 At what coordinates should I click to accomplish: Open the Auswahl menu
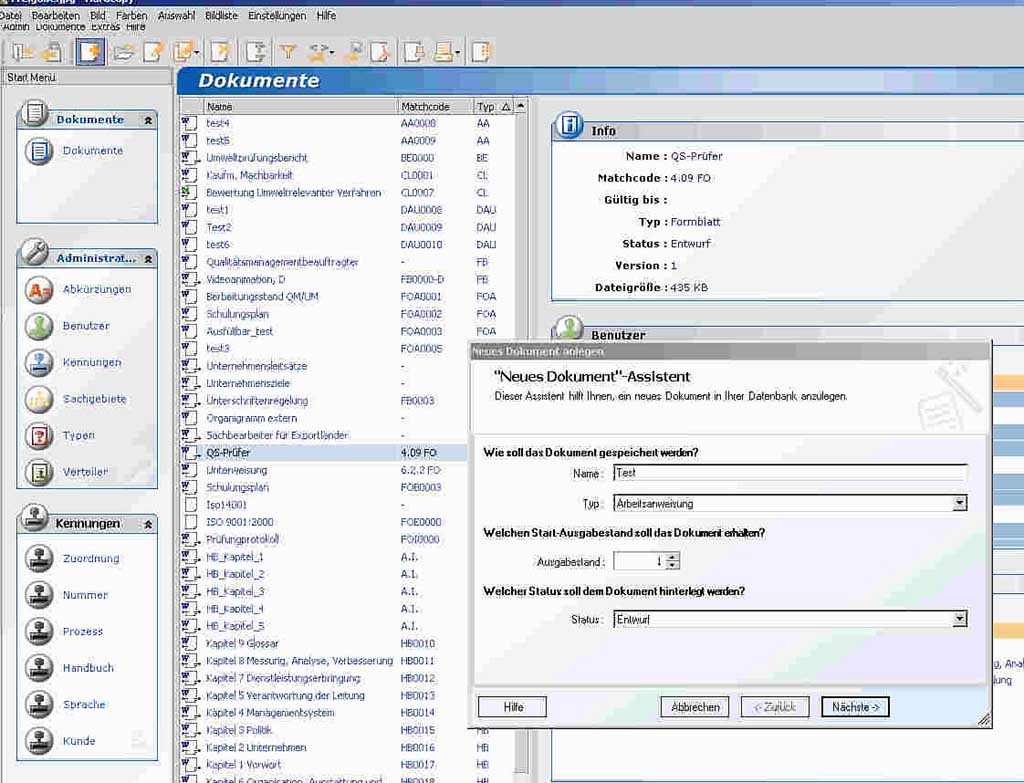tap(176, 15)
